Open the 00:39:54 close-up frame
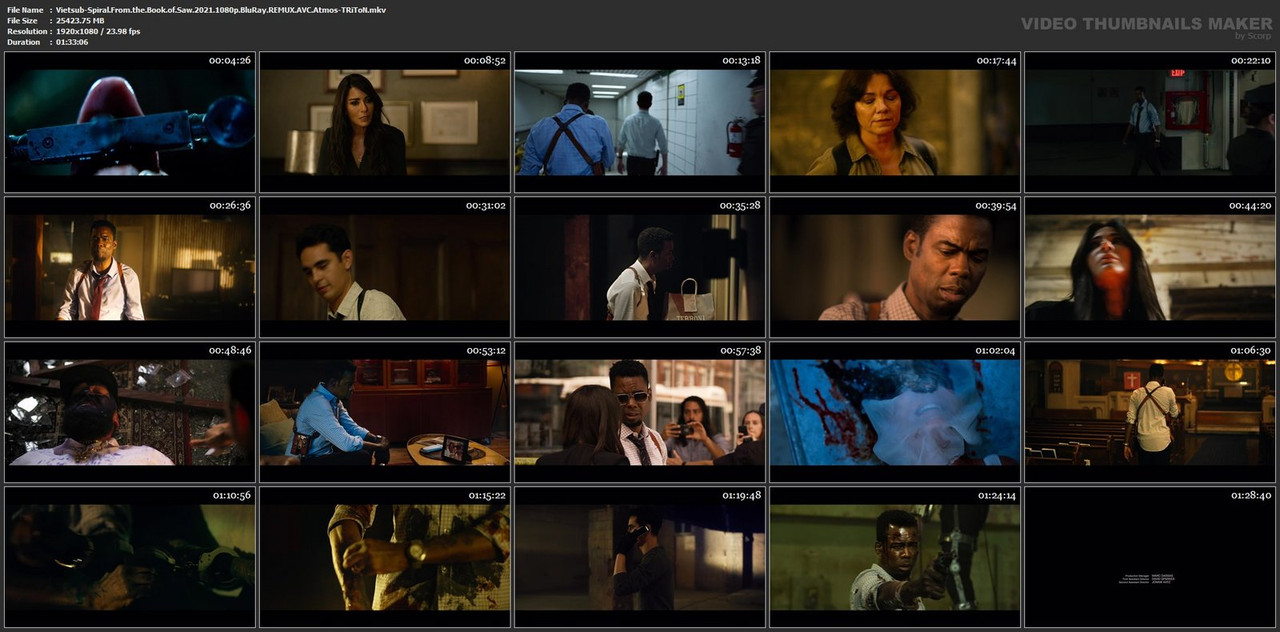Image resolution: width=1280 pixels, height=632 pixels. 895,267
